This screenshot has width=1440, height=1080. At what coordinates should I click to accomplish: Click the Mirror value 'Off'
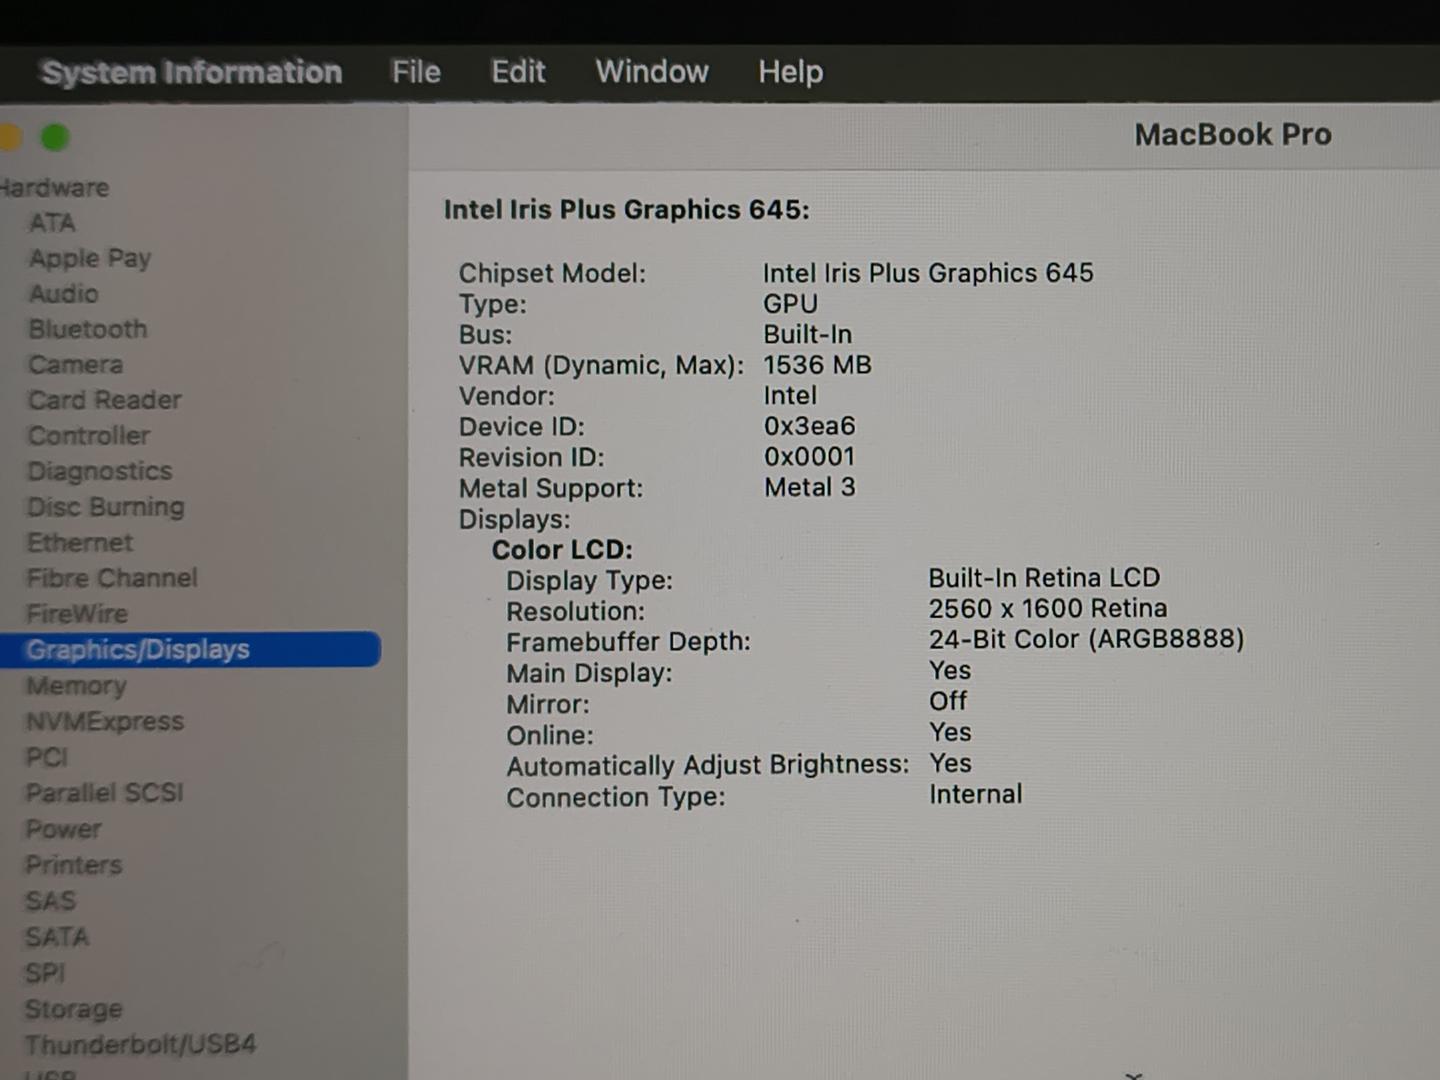click(x=948, y=702)
